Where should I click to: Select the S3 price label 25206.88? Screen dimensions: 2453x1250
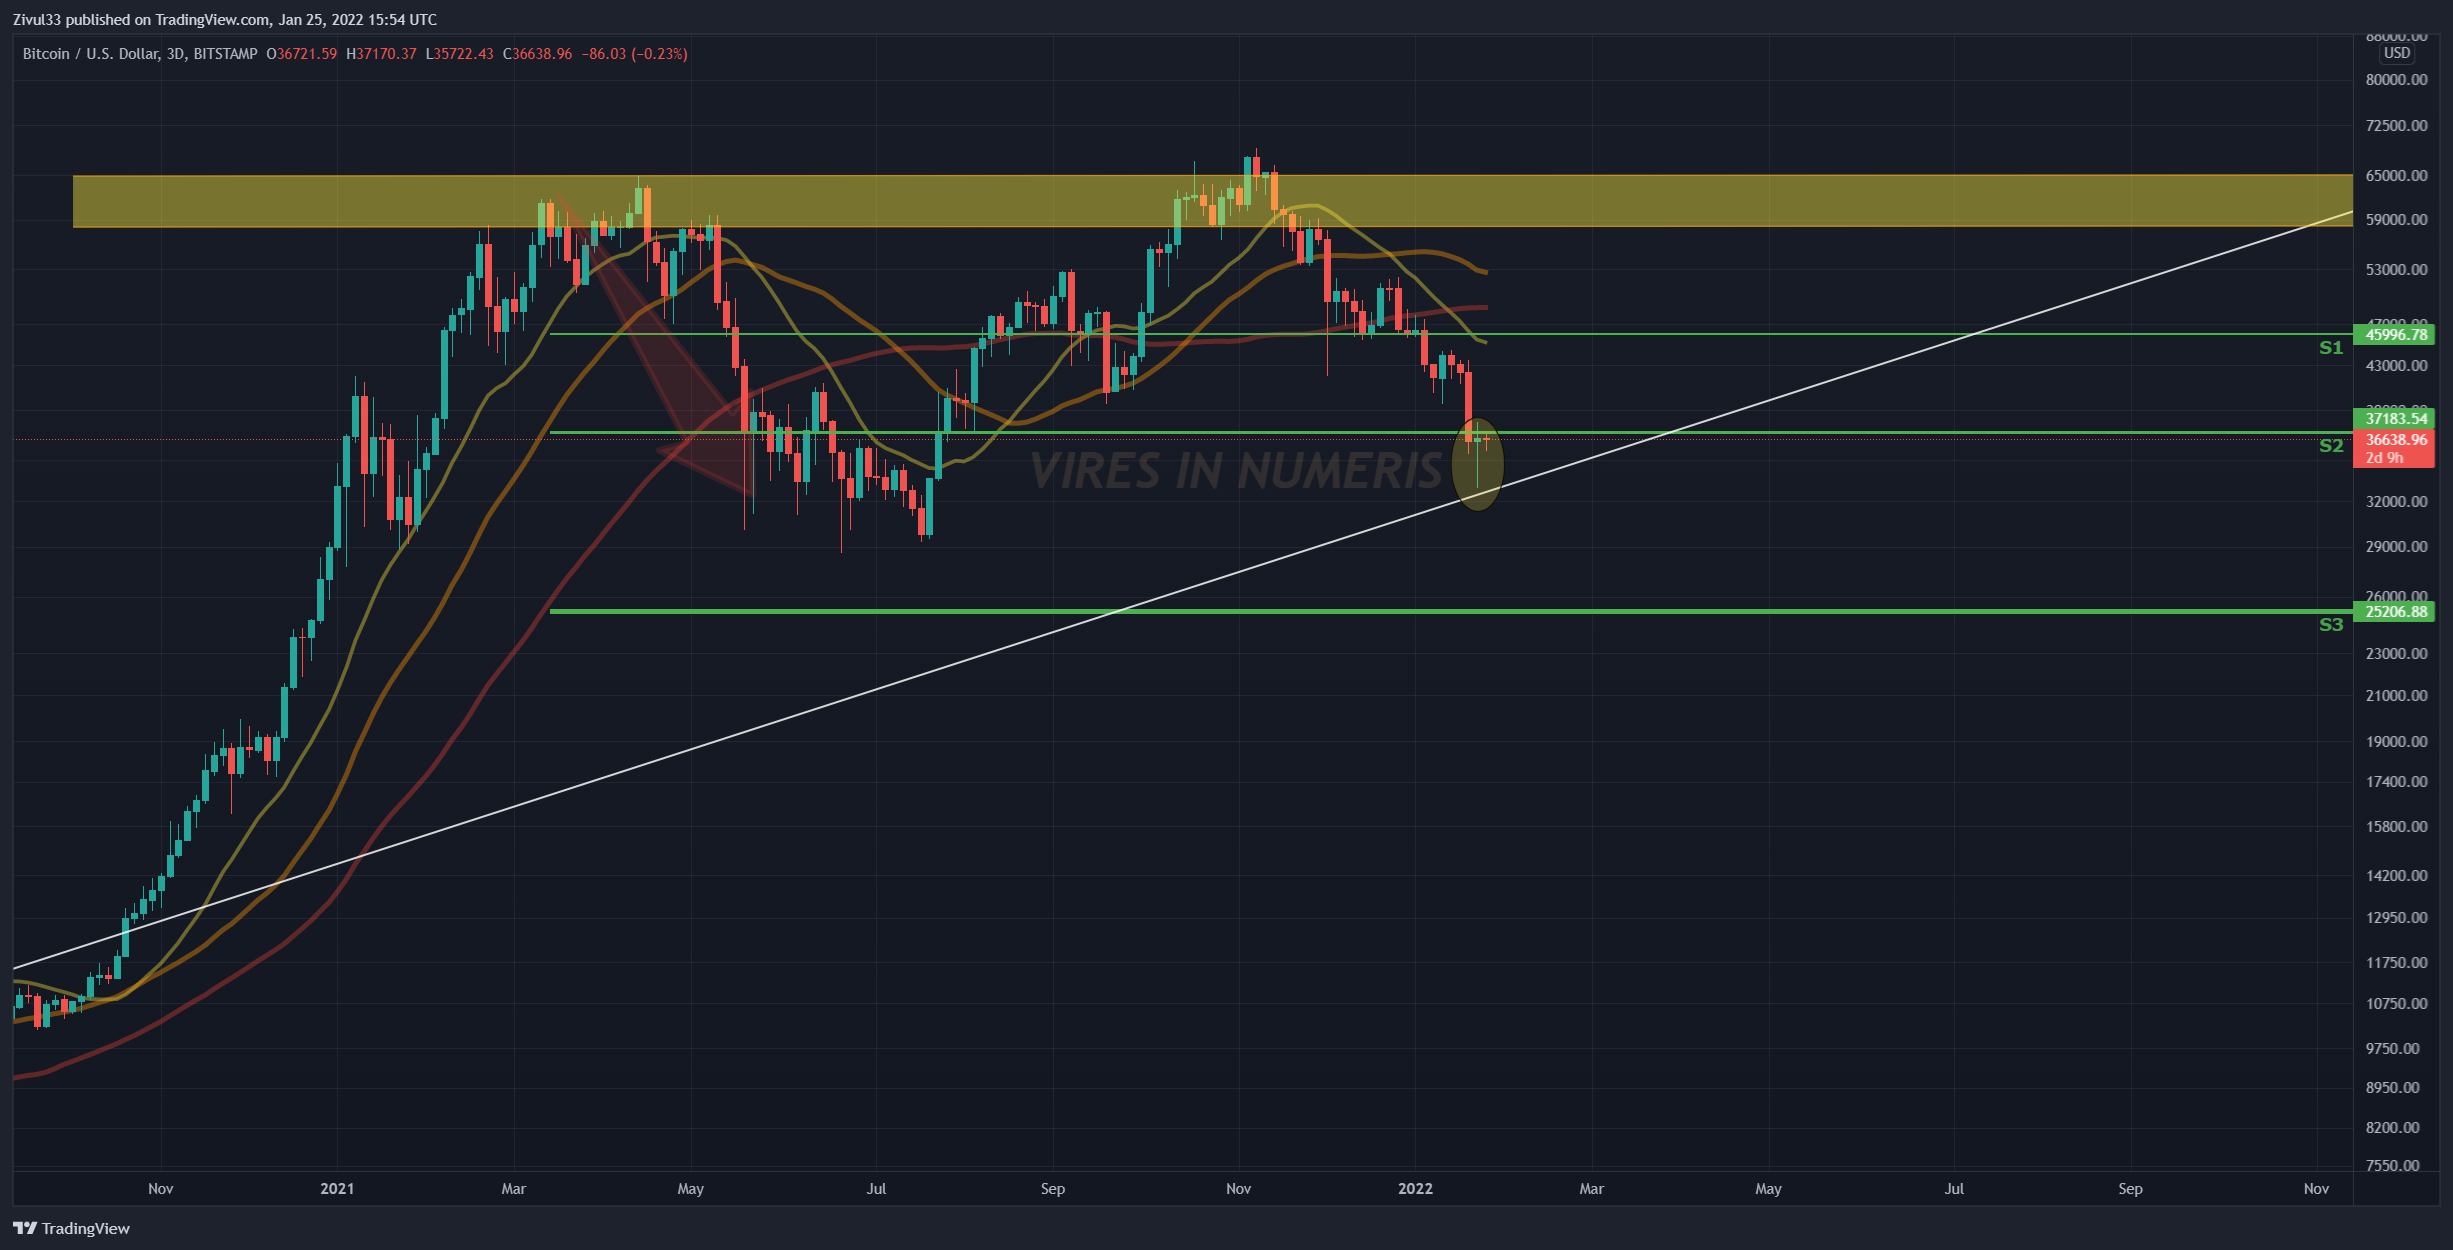[2394, 611]
